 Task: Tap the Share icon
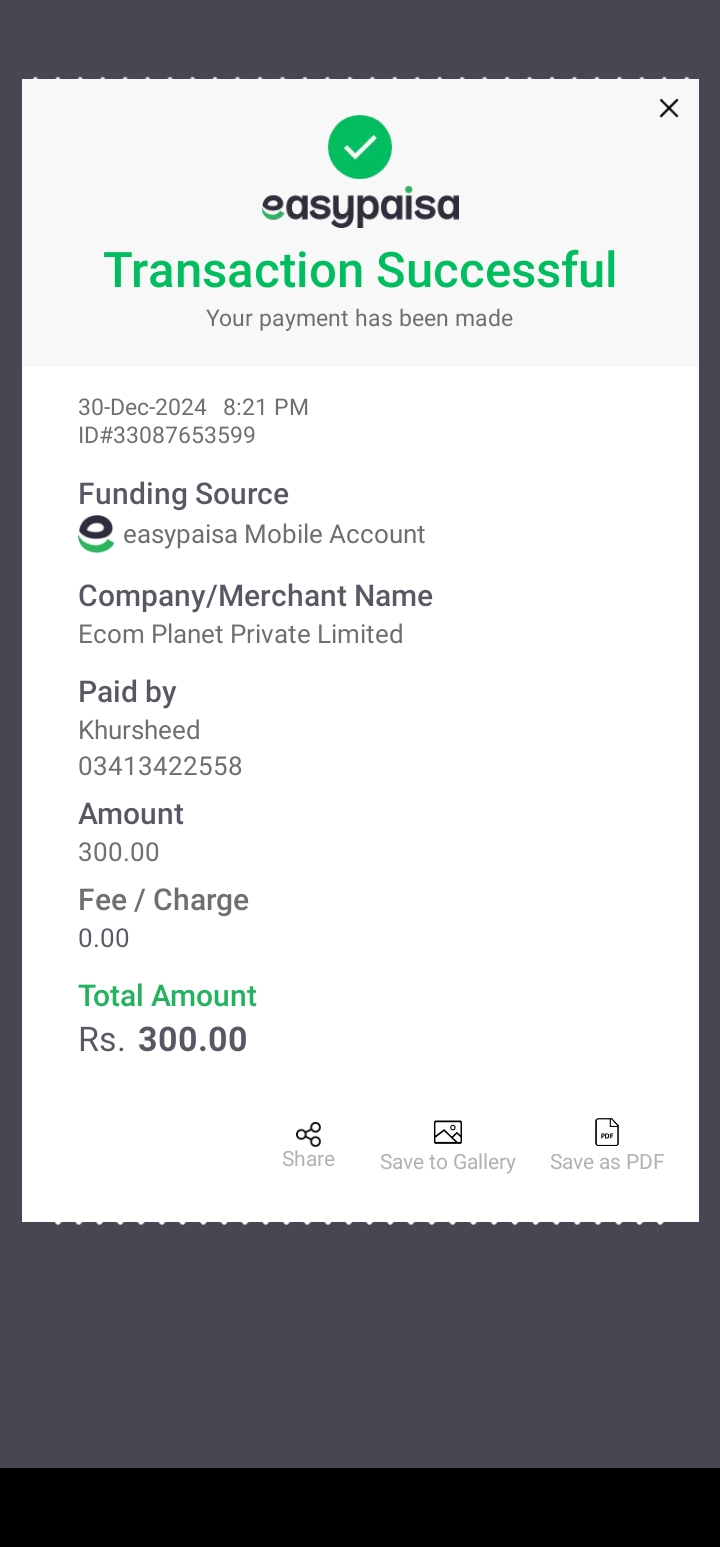click(x=308, y=1134)
